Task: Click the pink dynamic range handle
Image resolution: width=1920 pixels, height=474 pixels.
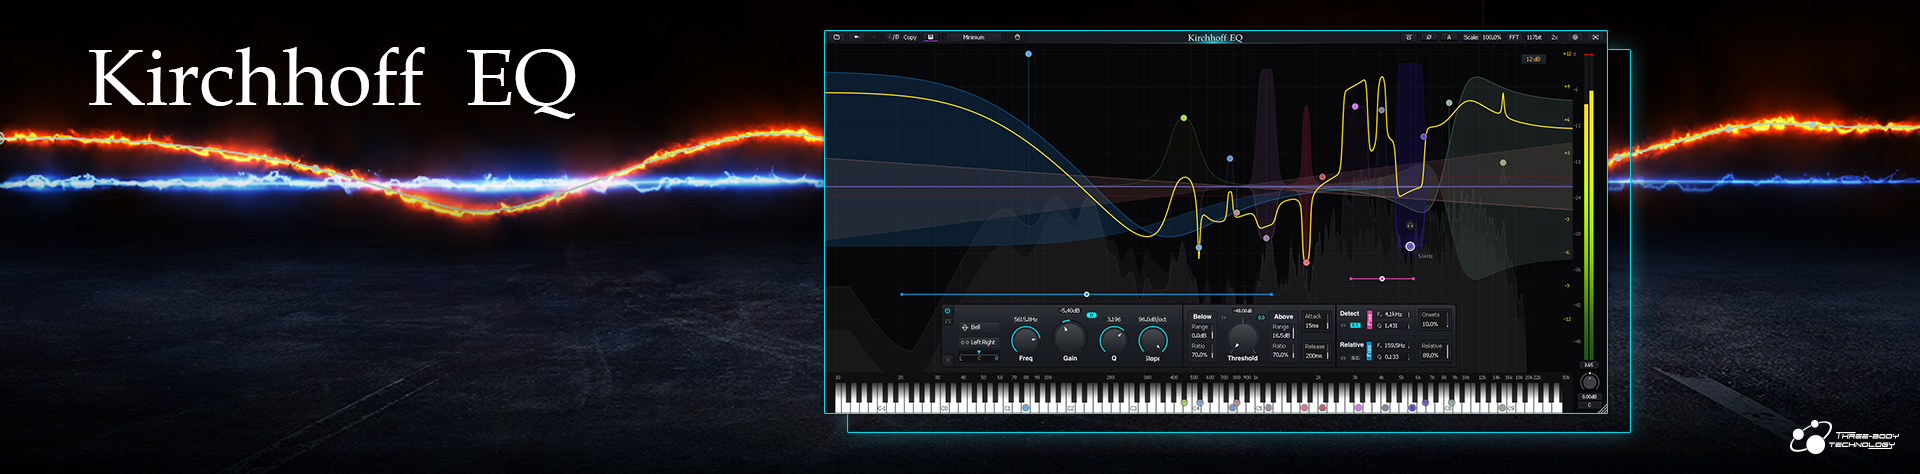Action: point(1382,279)
